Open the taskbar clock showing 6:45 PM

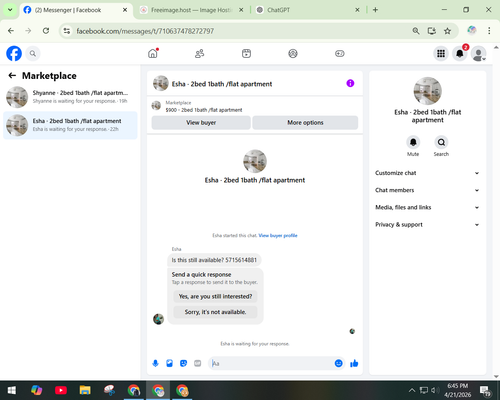point(458,390)
